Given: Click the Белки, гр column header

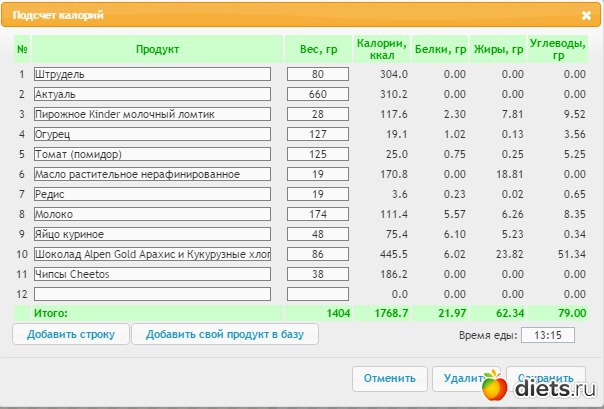Looking at the screenshot, I should [440, 49].
